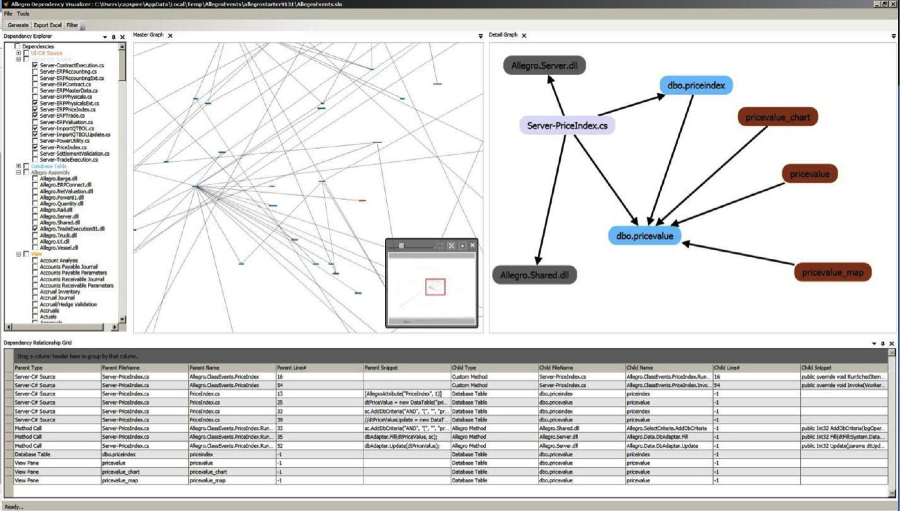The width and height of the screenshot is (900, 512).
Task: Select the dbo.priceindex graph node
Action: coord(696,86)
